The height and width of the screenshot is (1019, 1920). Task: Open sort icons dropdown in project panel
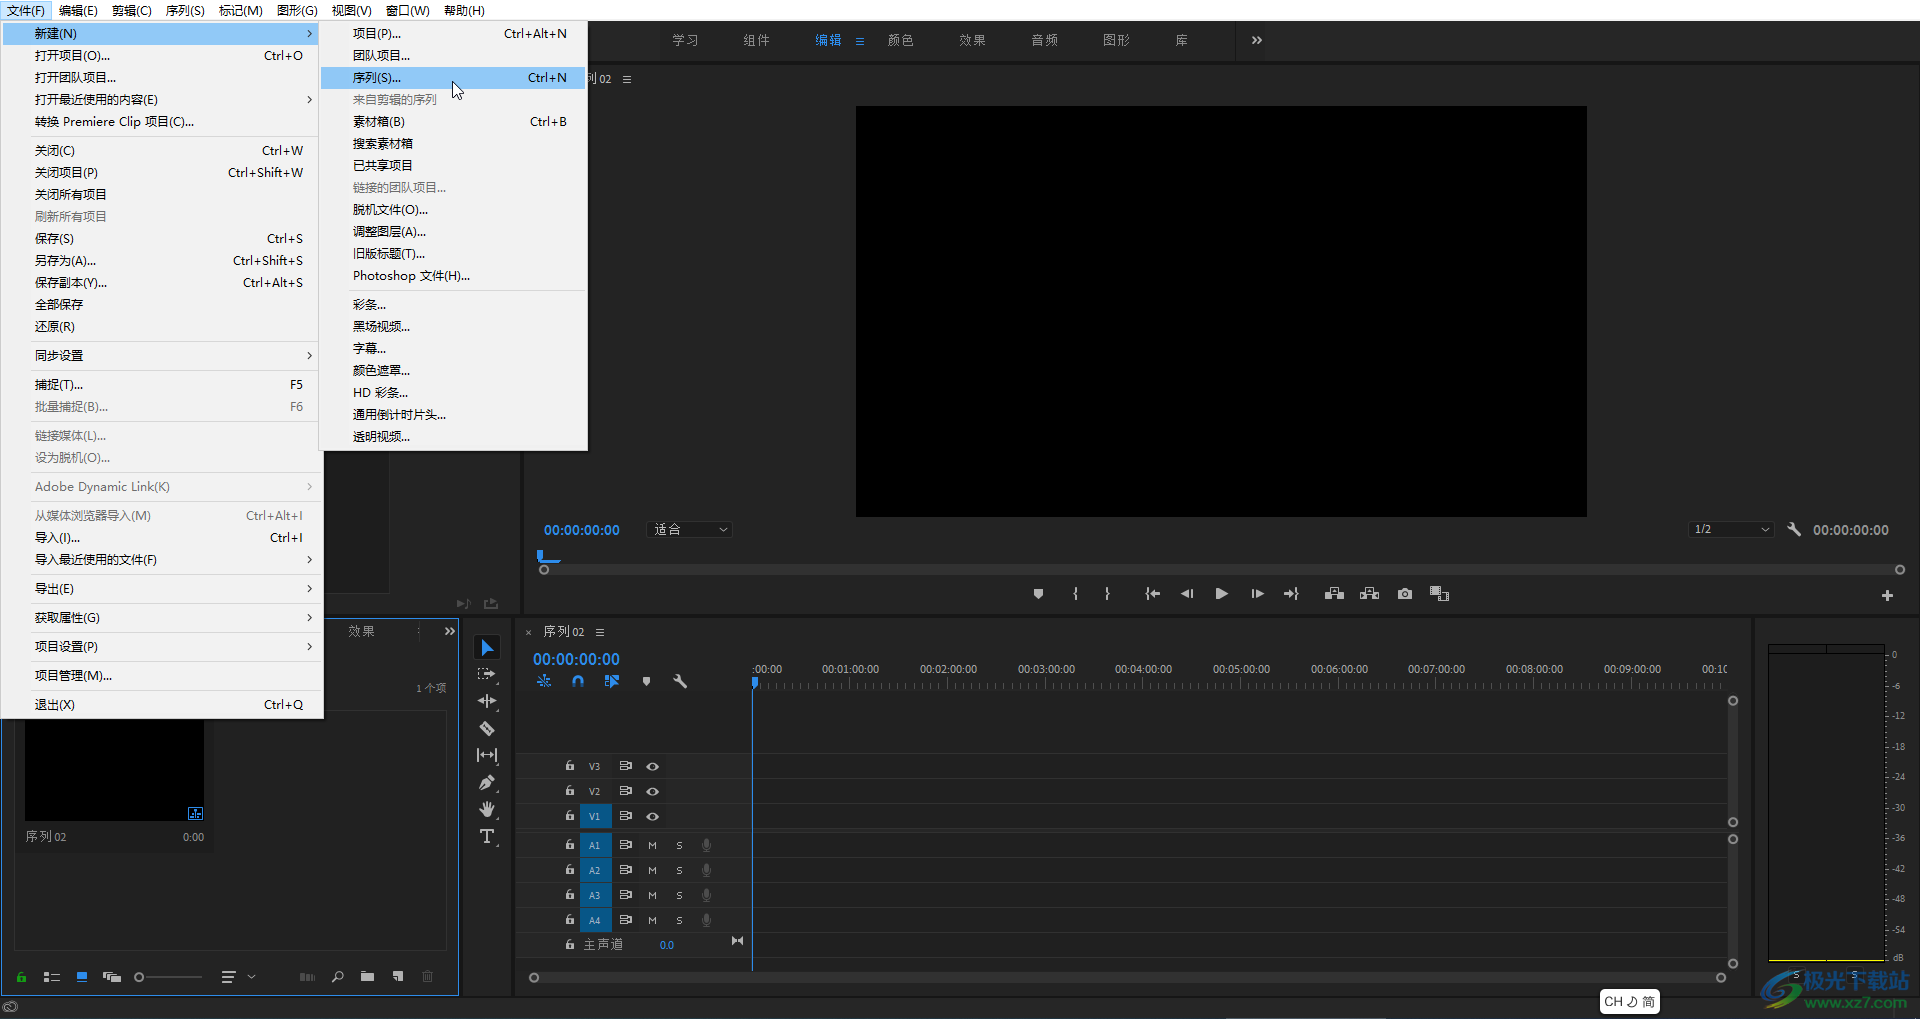238,977
